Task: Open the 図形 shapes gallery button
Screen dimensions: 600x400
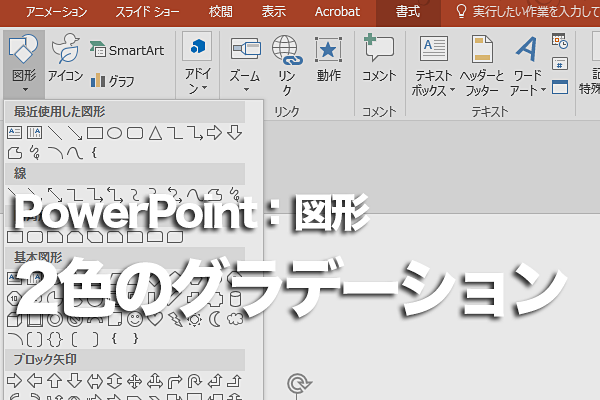Action: (x=24, y=64)
